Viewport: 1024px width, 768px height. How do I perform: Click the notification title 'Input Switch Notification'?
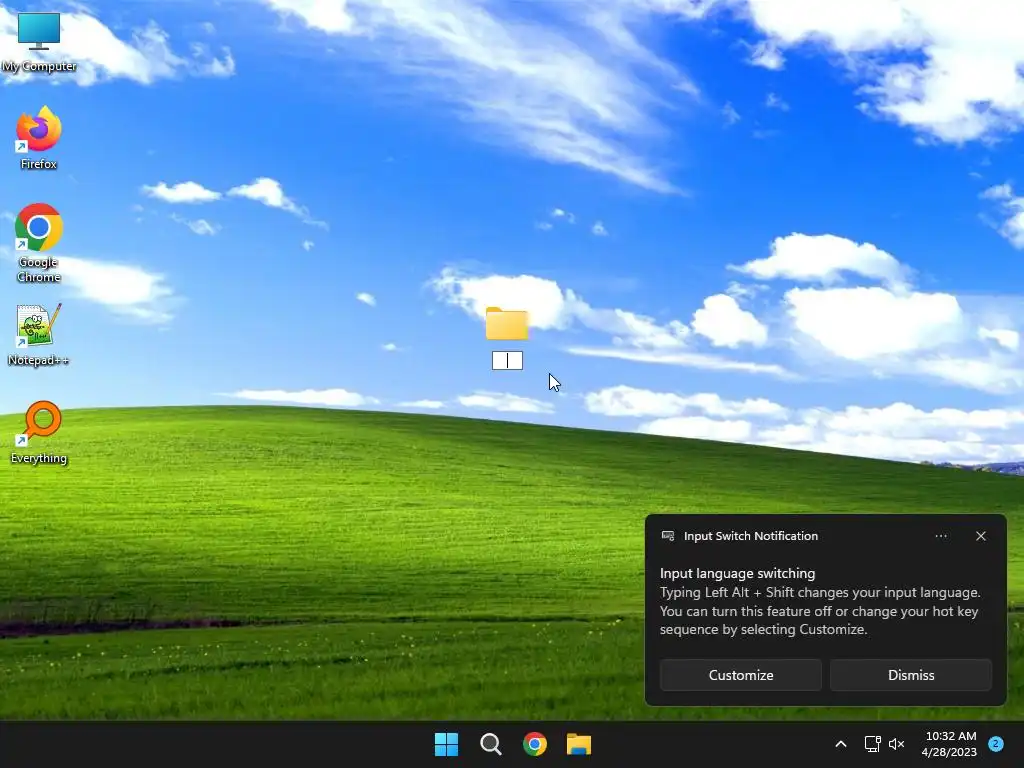[751, 536]
